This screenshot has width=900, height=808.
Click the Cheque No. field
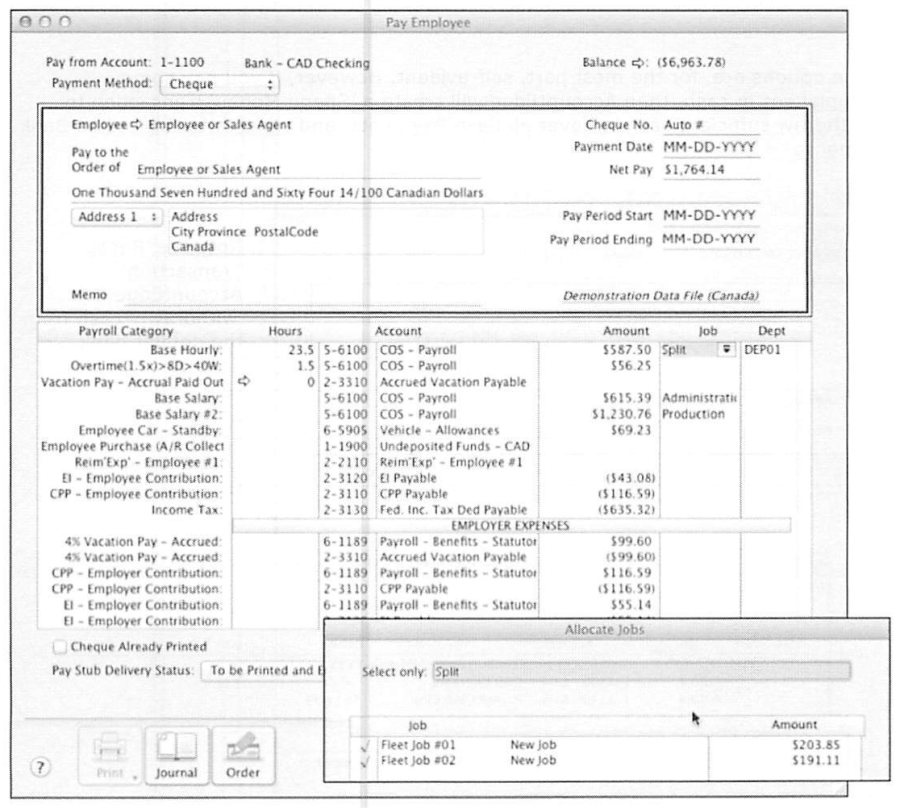click(x=711, y=125)
